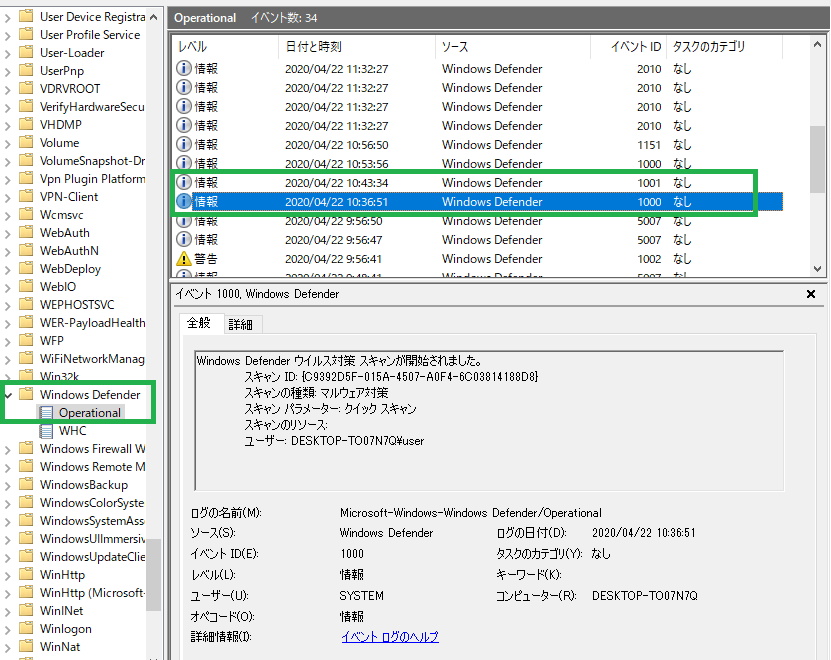831x660 pixels.
Task: Click the folder icon beside VPN-Client
Action: pyautogui.click(x=26, y=196)
